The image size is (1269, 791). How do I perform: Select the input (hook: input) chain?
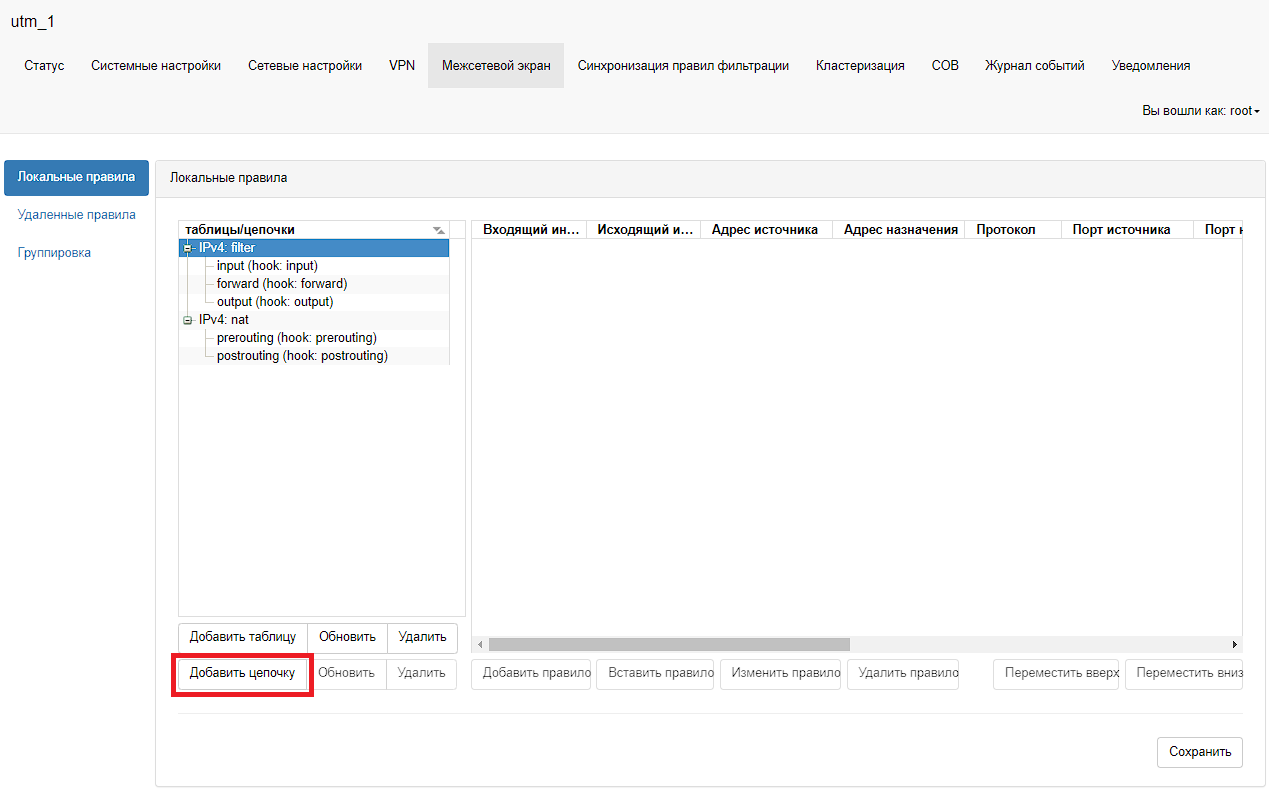[x=266, y=266]
